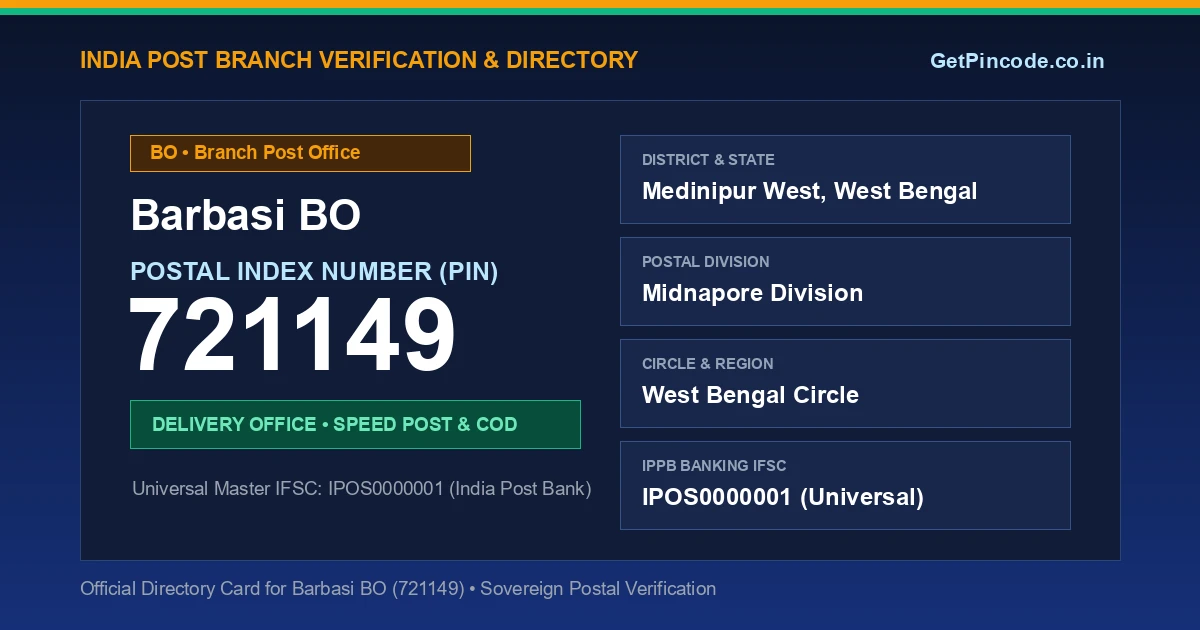
Task: Select the Universal Master IFSC text line
Action: [x=362, y=489]
